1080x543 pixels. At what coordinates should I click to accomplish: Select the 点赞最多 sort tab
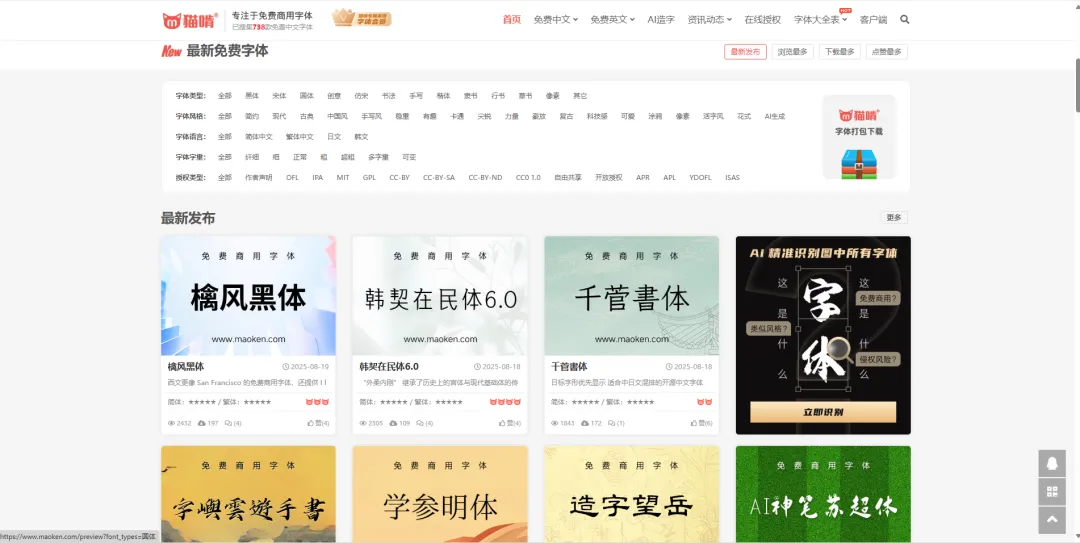tap(886, 52)
